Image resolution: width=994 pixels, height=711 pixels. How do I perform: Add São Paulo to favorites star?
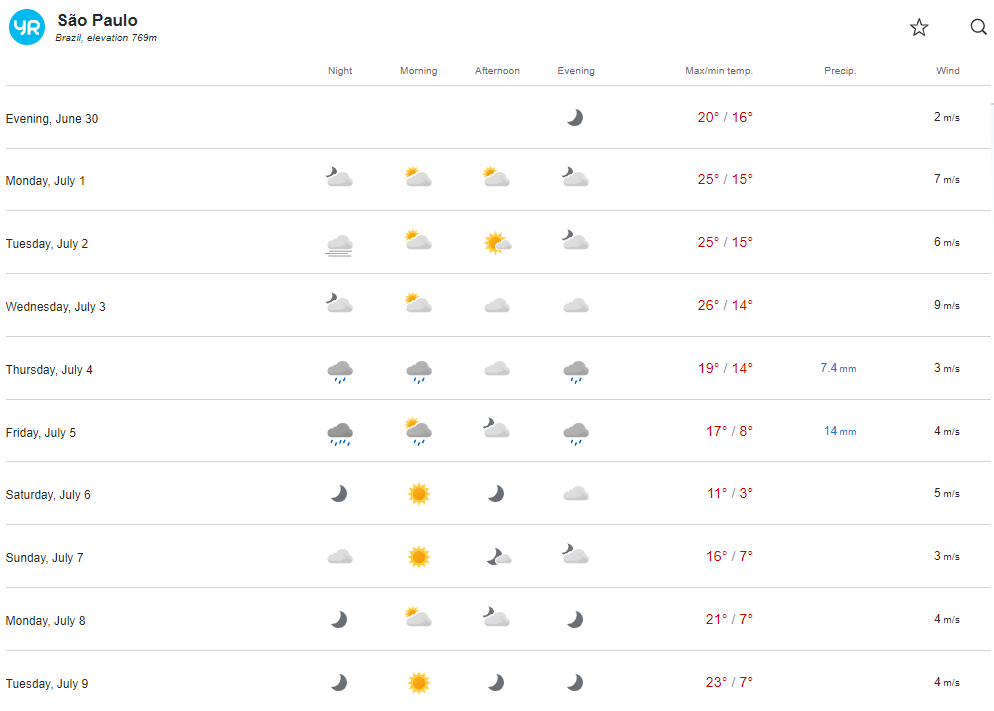point(919,27)
